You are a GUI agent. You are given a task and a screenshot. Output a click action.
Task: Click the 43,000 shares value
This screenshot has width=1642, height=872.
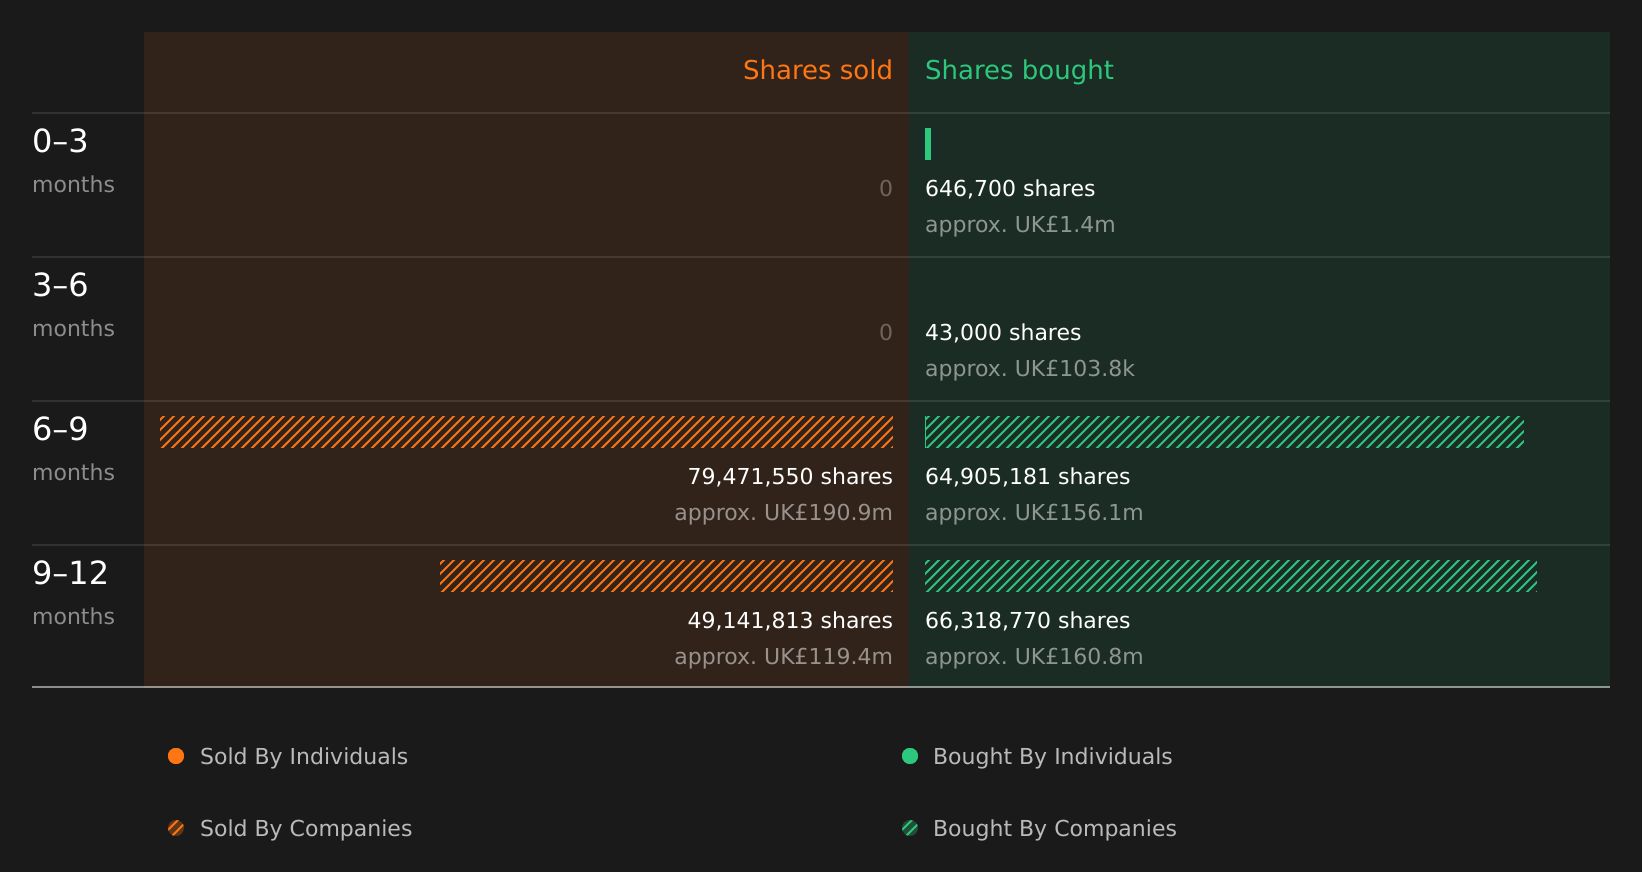[1003, 333]
